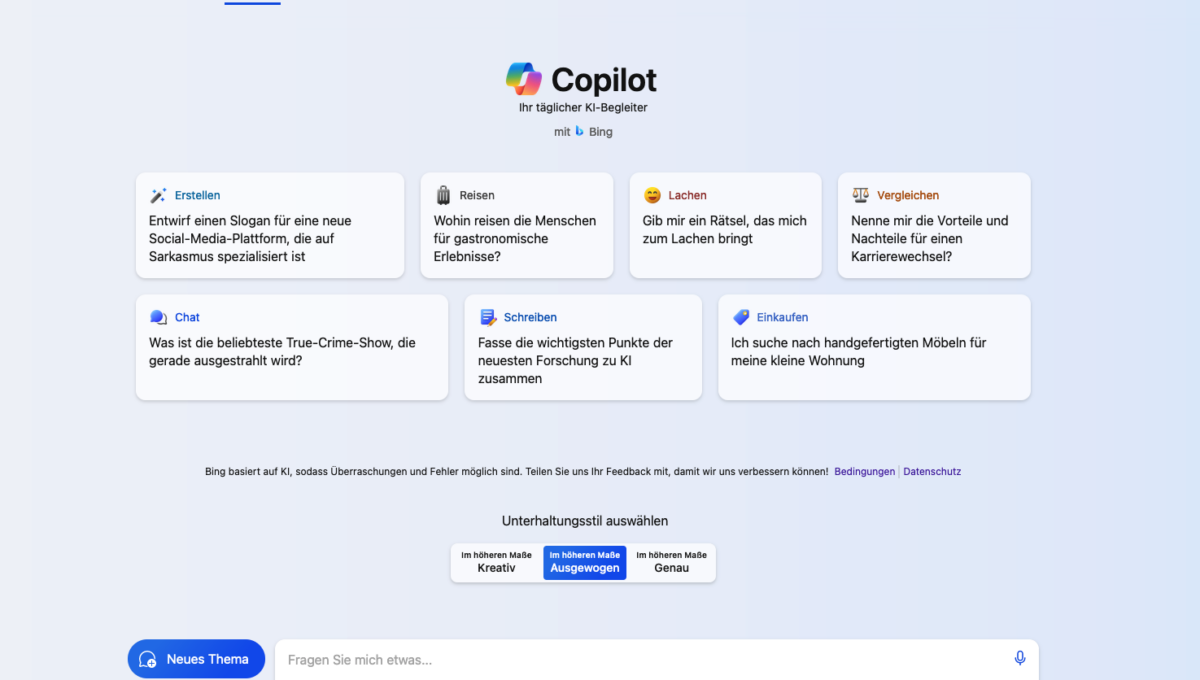Pick the true-crime show suggestion card
This screenshot has height=680, width=1200.
[x=292, y=347]
